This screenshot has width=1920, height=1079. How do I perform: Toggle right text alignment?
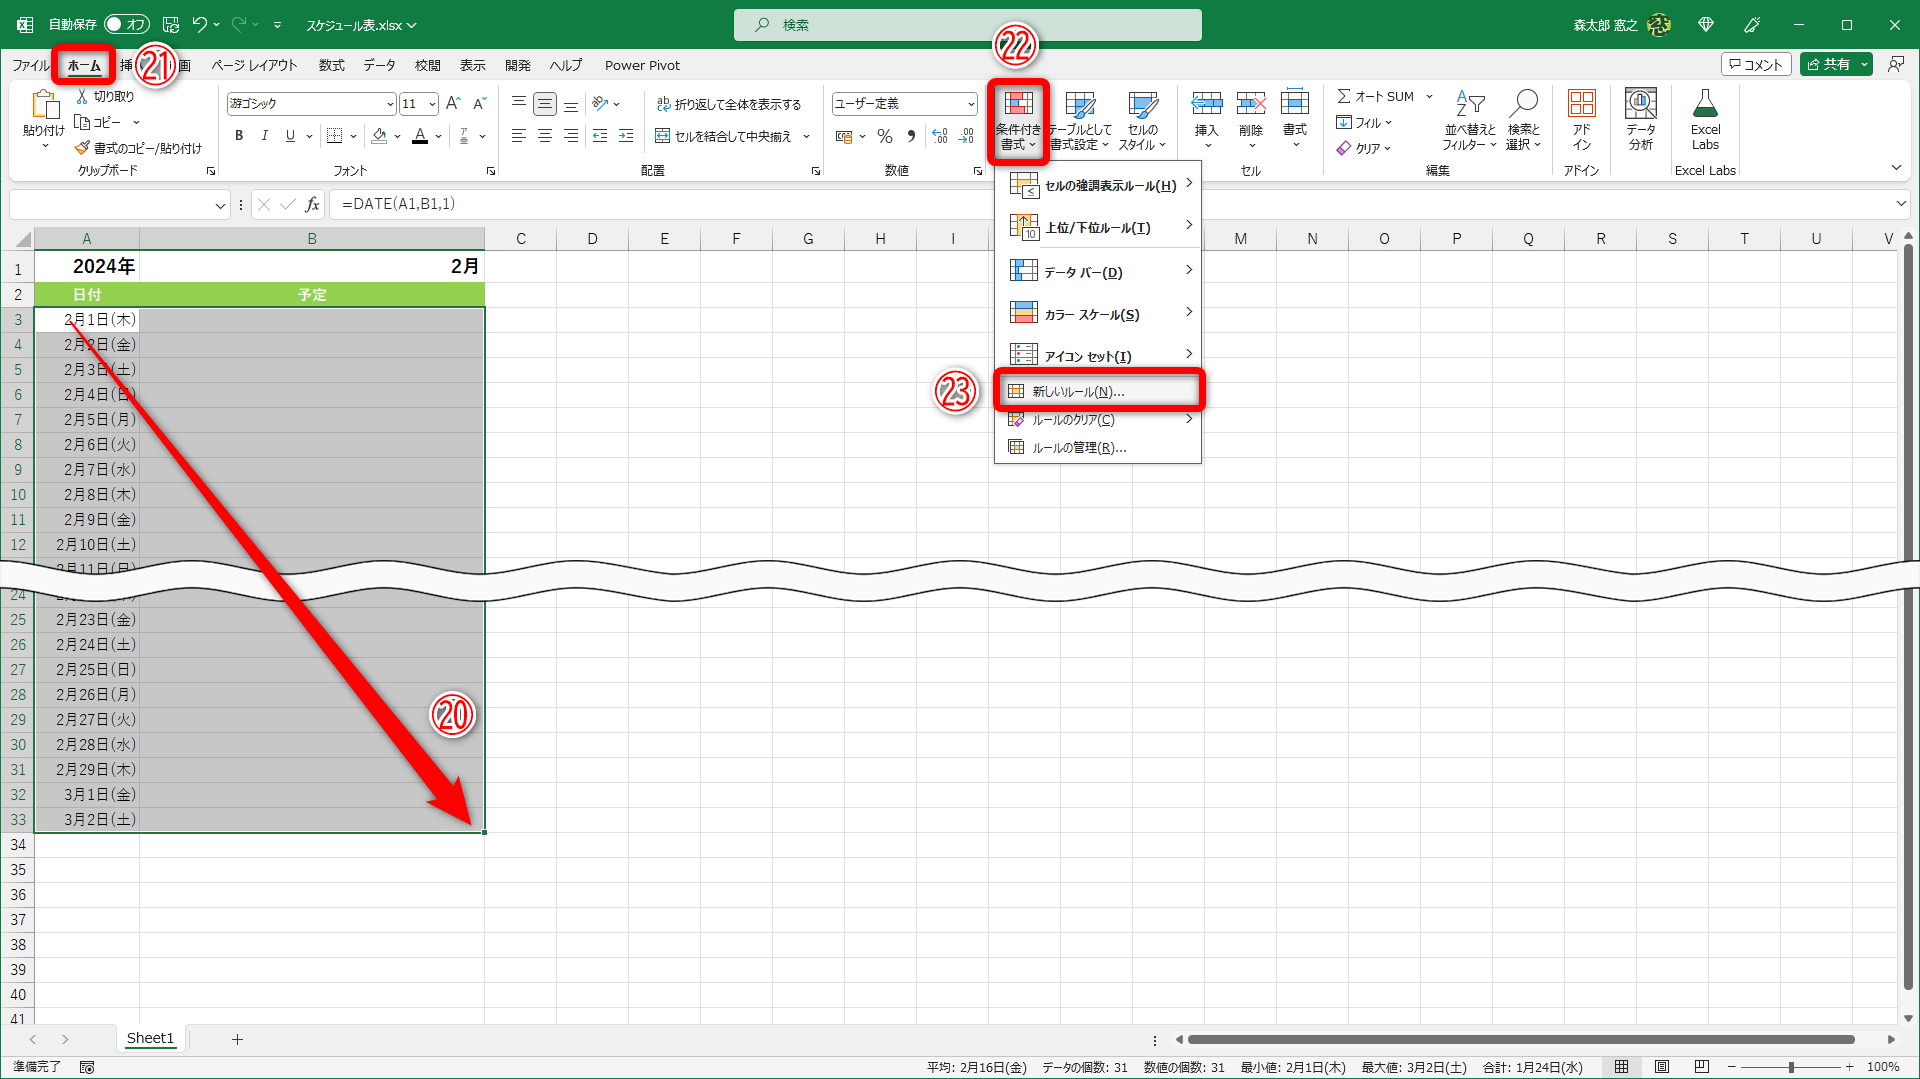click(x=571, y=136)
